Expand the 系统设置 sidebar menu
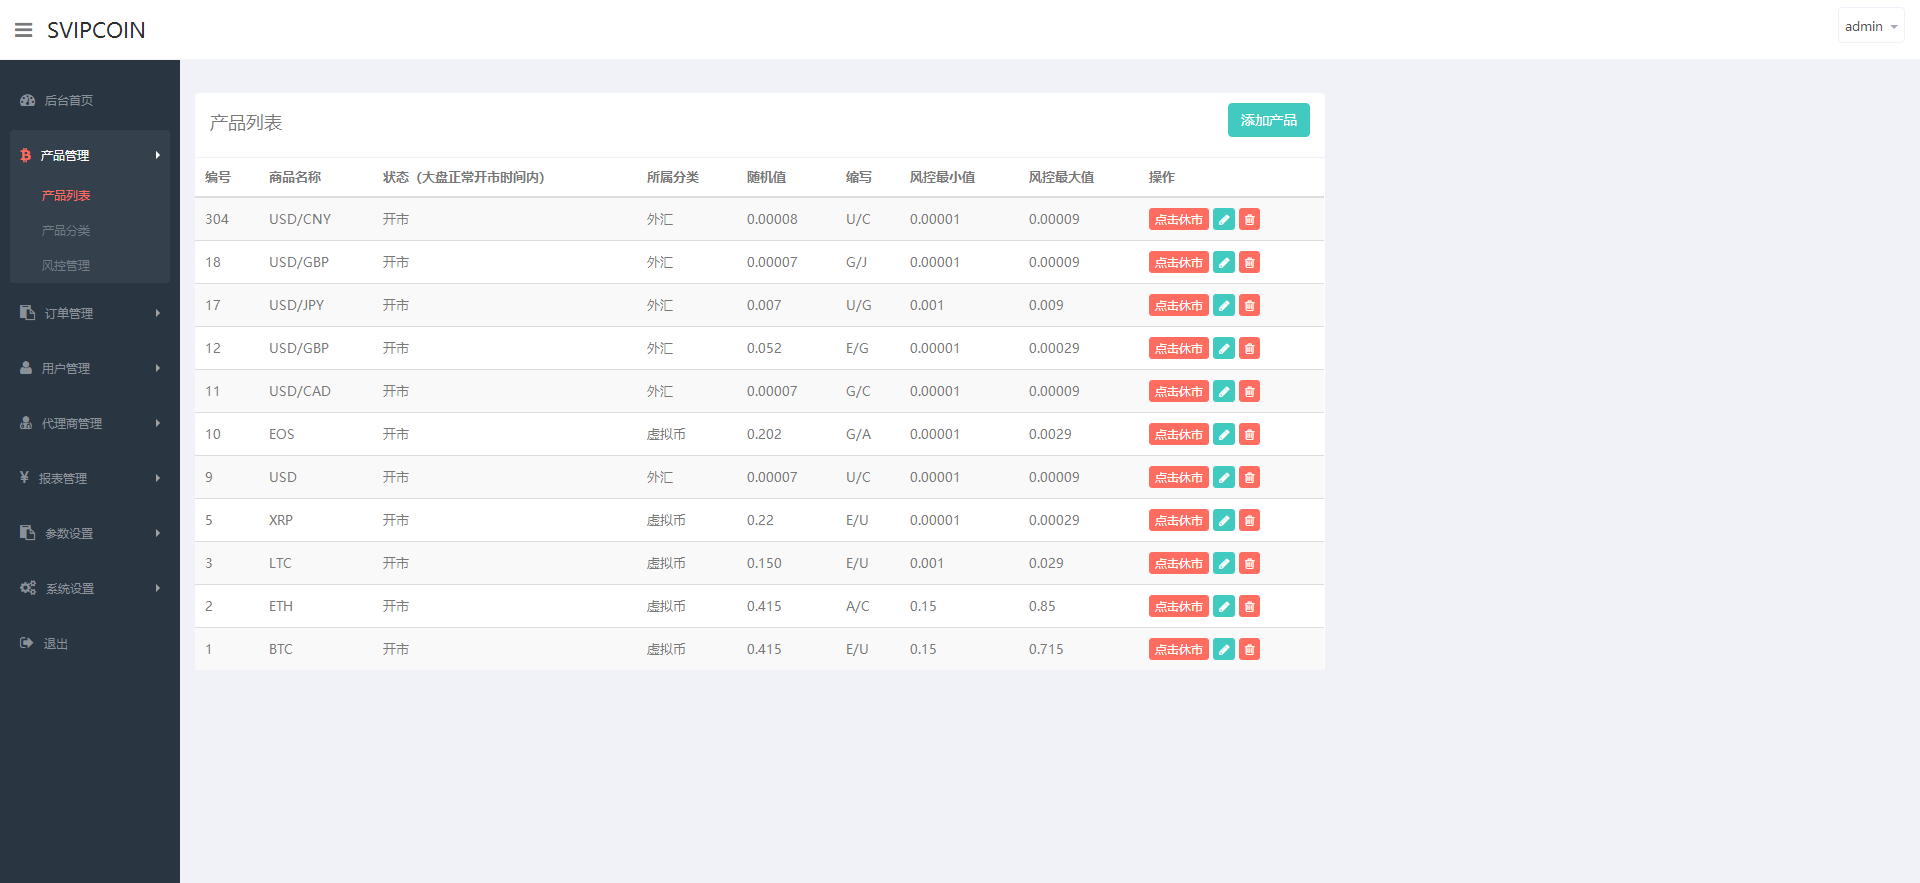1920x883 pixels. tap(89, 588)
